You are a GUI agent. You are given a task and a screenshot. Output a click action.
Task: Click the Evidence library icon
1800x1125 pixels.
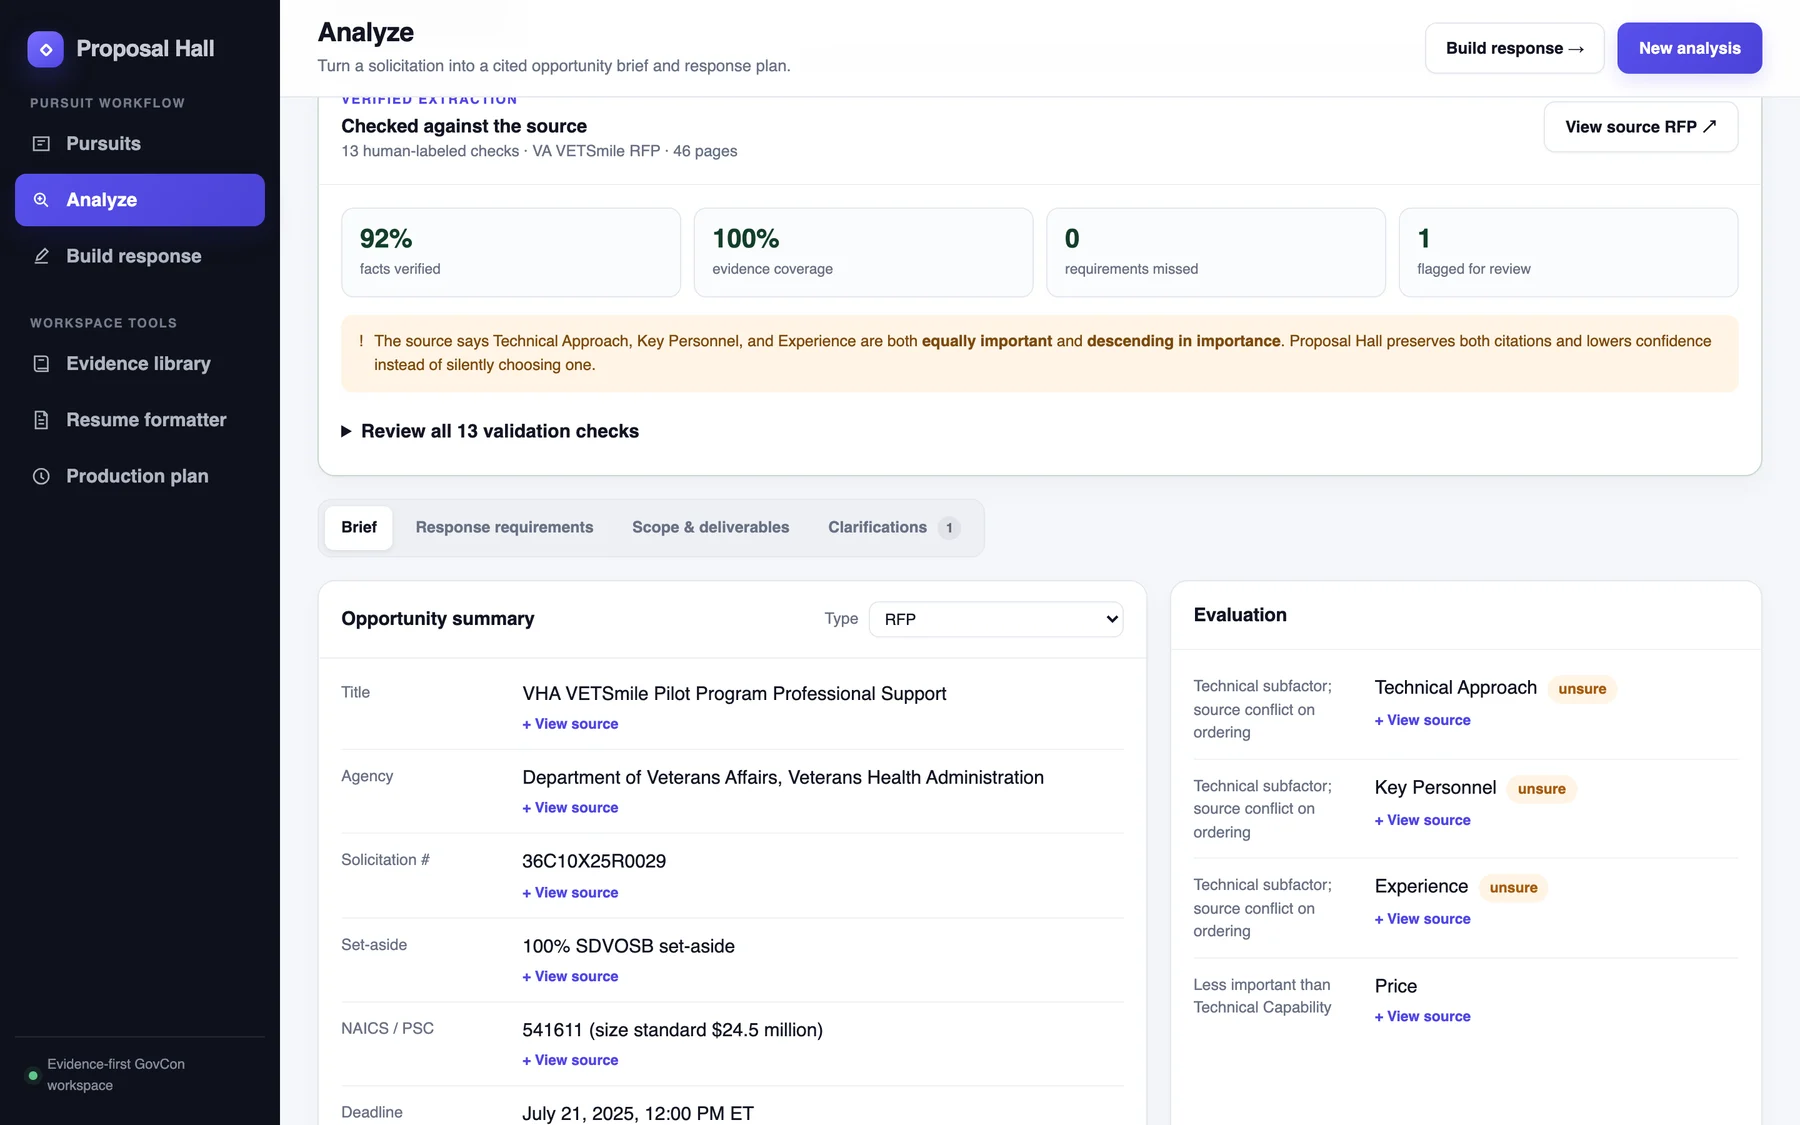click(41, 364)
